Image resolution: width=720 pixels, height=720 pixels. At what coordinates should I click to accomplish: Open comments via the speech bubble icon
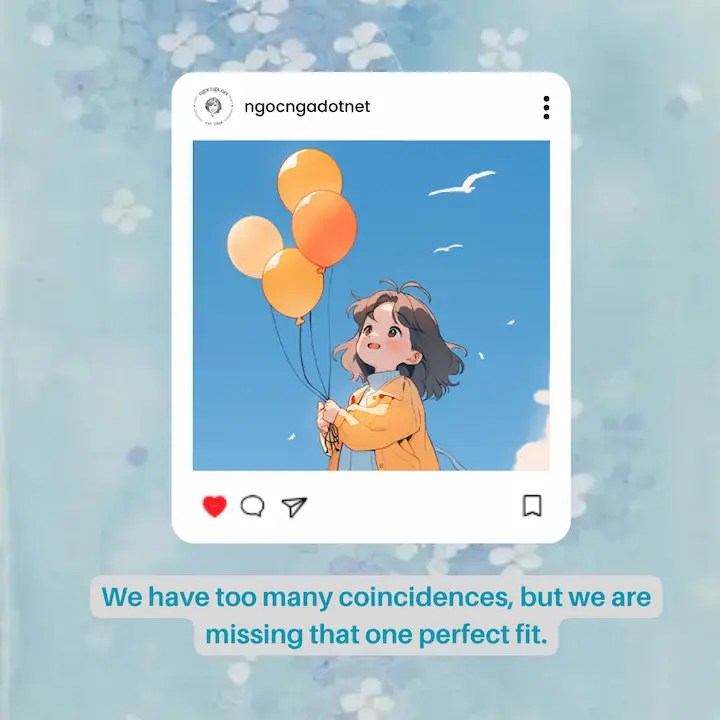[253, 506]
